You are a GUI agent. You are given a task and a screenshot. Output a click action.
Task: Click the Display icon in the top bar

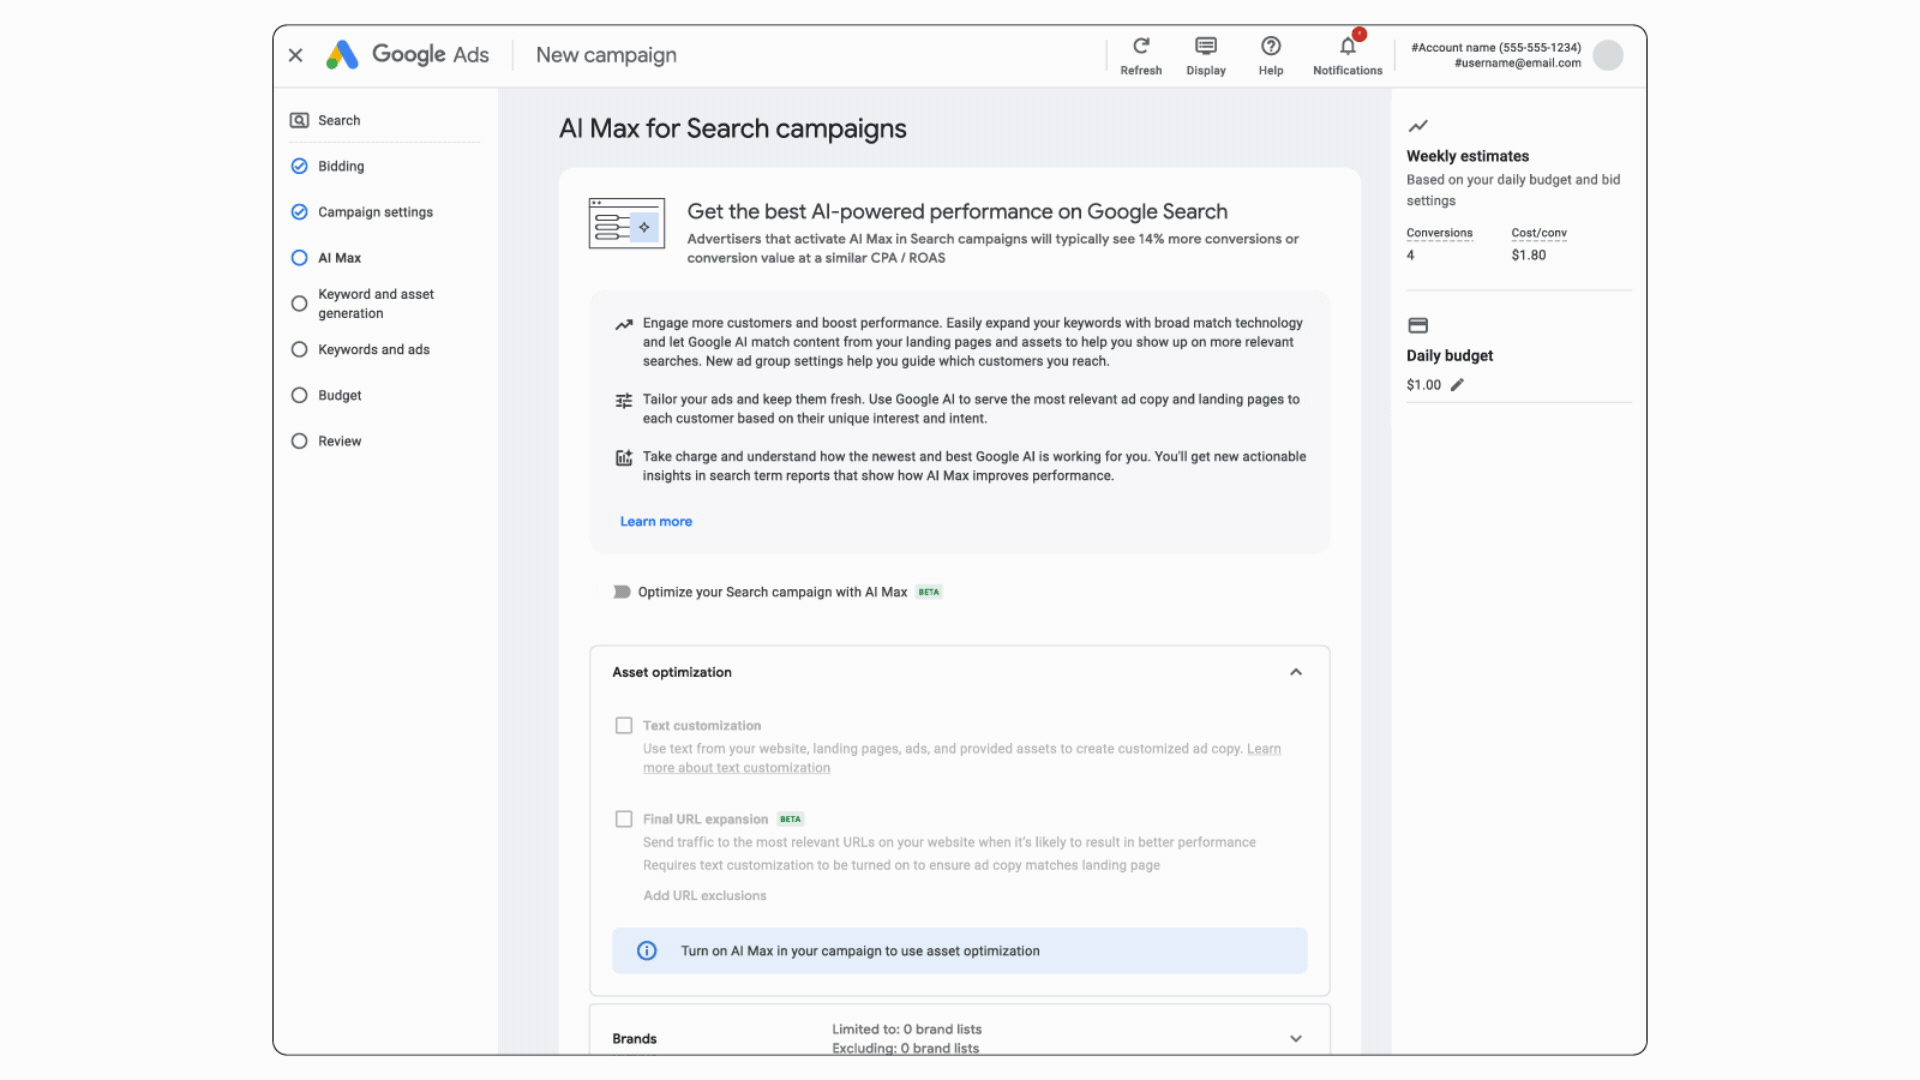point(1205,46)
